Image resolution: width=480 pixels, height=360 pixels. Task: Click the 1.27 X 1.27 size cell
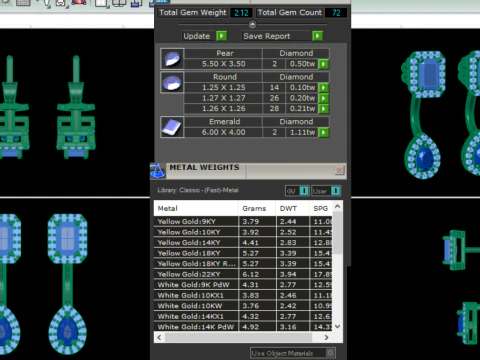point(223,98)
